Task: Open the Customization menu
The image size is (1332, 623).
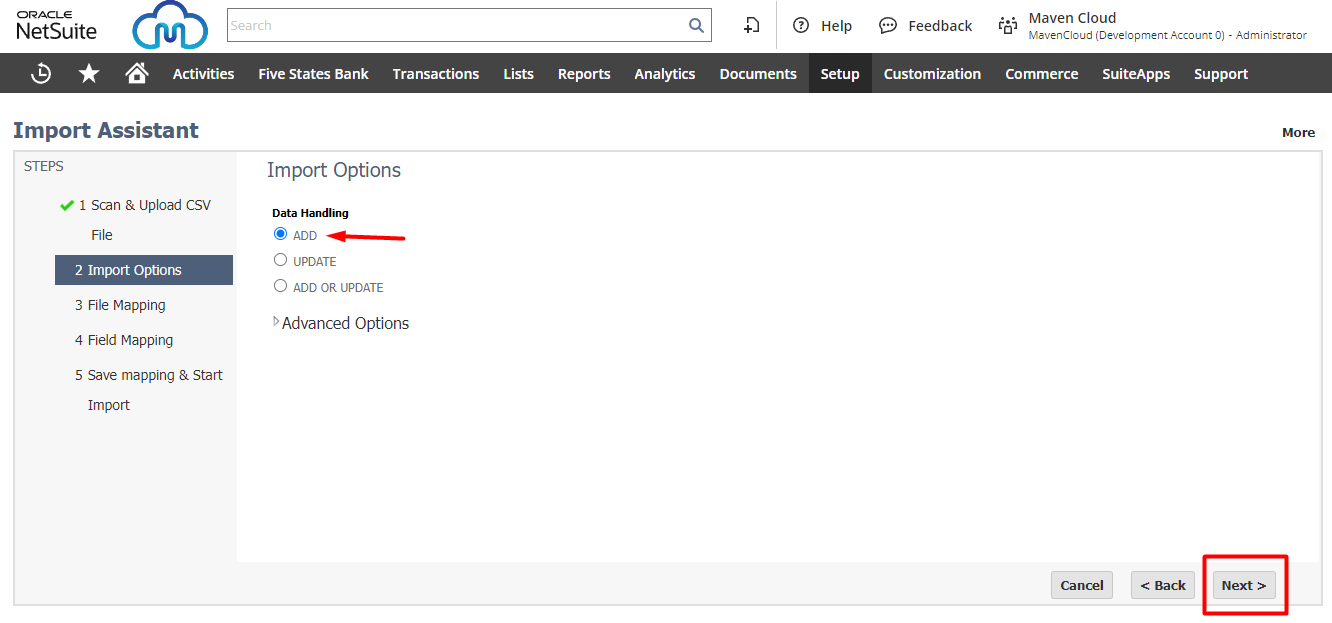Action: pyautogui.click(x=932, y=74)
